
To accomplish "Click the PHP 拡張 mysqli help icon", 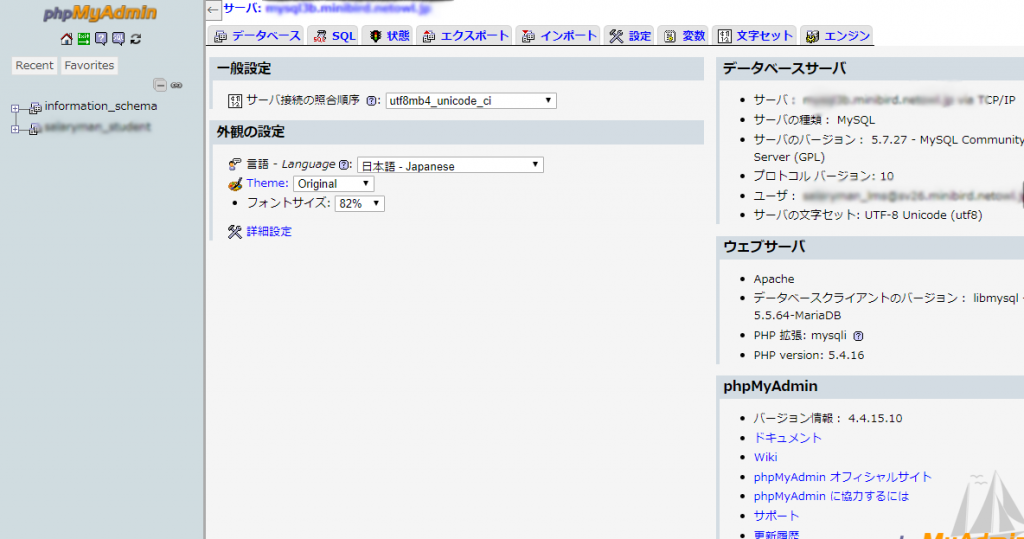I will point(858,336).
